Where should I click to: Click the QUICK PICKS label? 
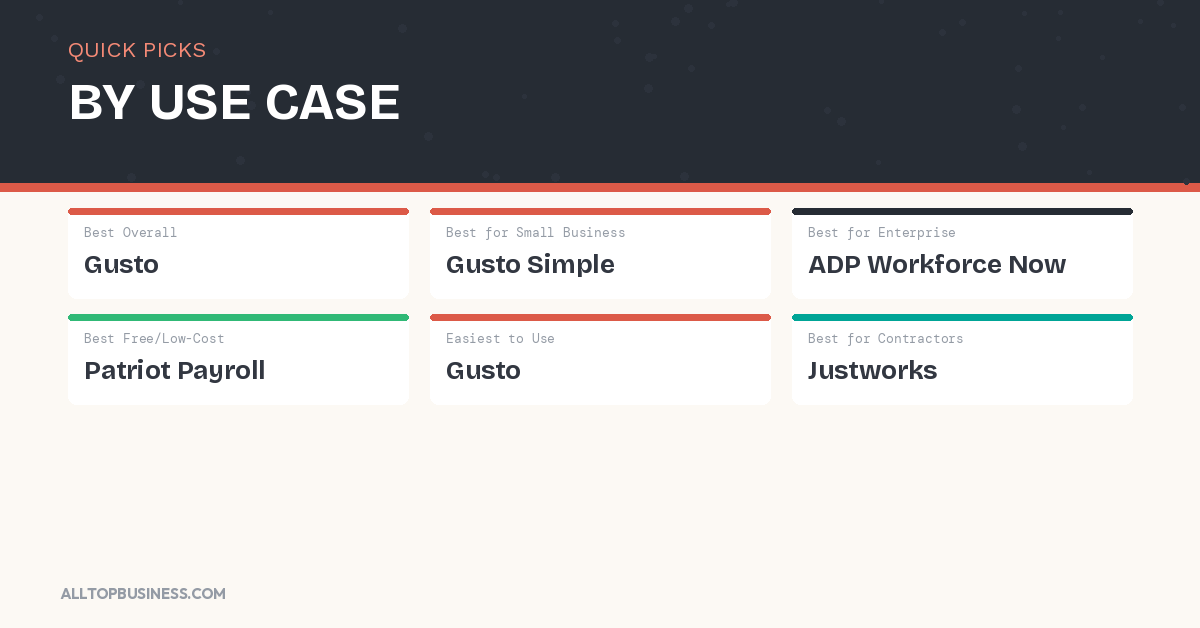pos(137,50)
